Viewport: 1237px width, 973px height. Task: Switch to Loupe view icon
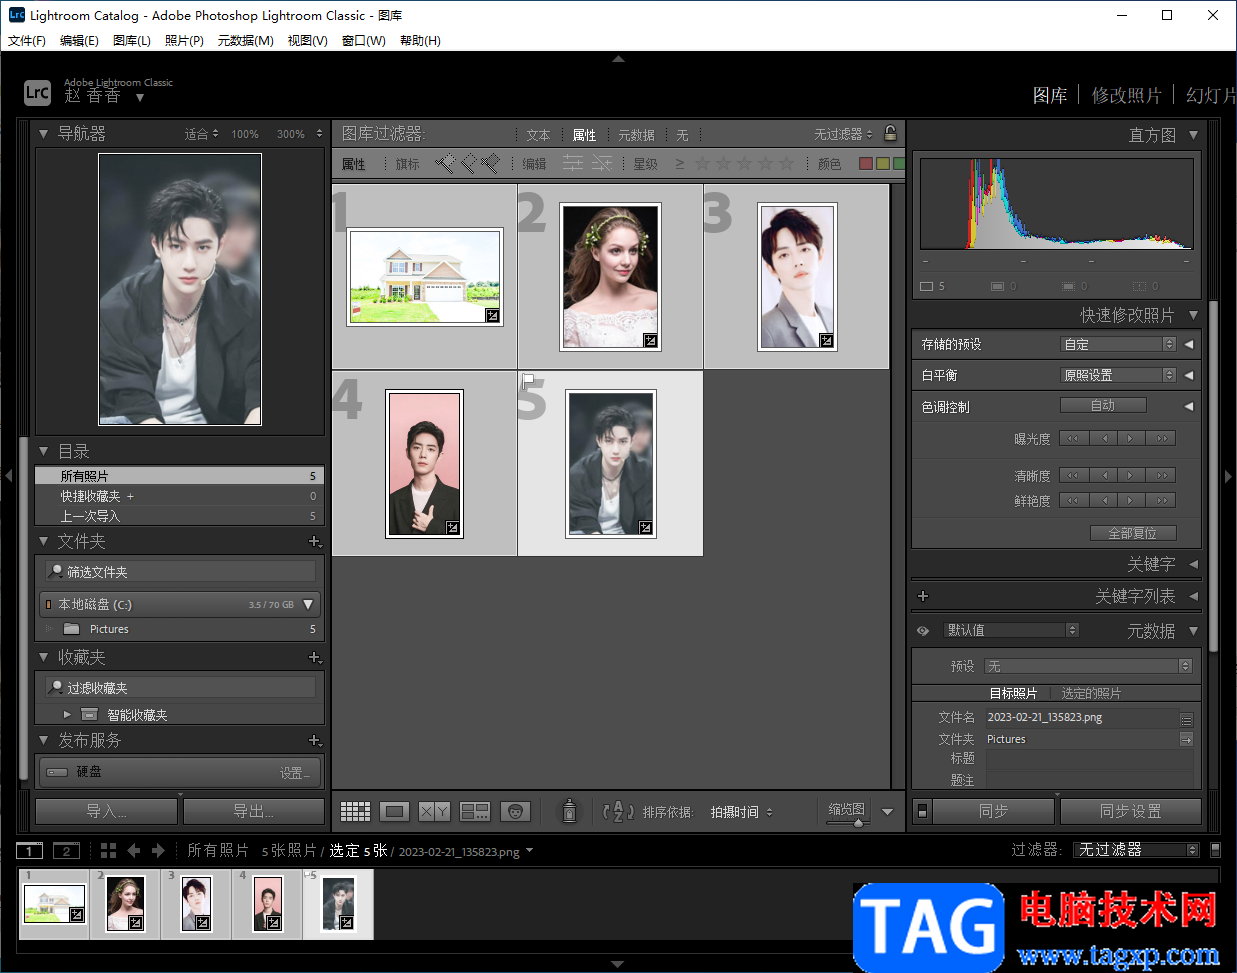(x=394, y=811)
